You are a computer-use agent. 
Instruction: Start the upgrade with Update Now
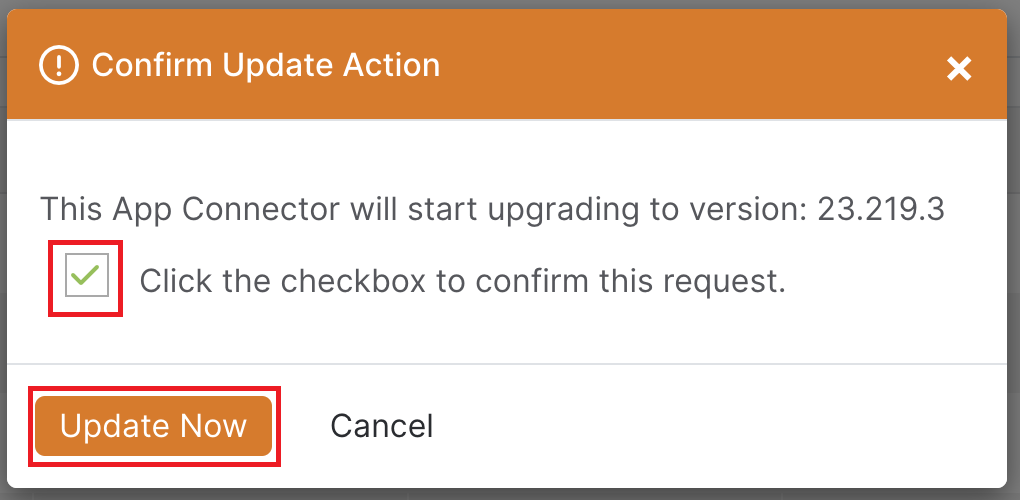coord(154,426)
